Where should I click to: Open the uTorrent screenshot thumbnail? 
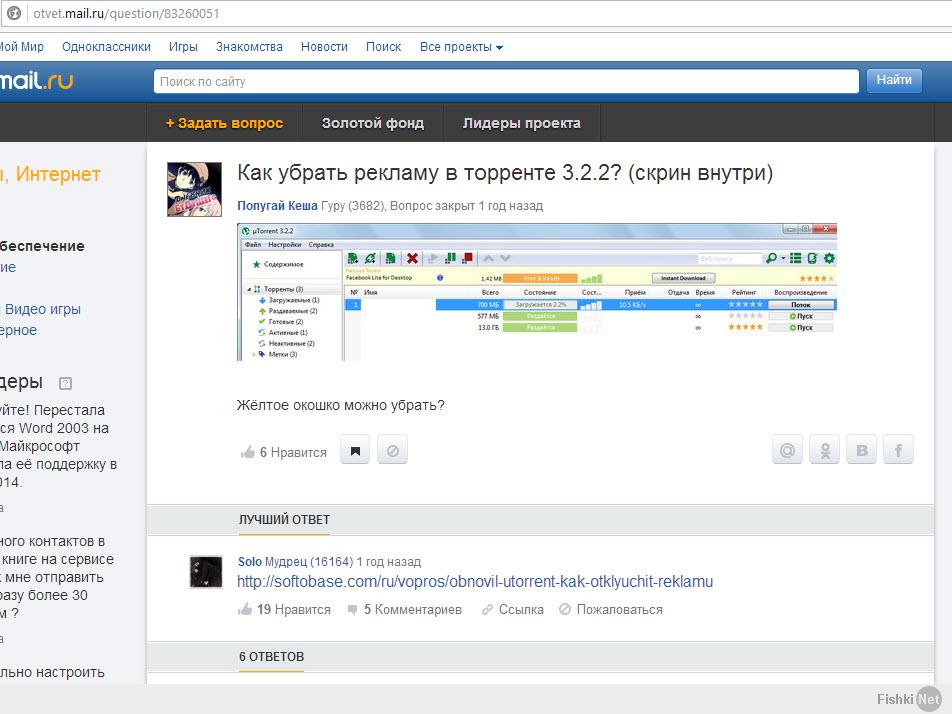537,292
